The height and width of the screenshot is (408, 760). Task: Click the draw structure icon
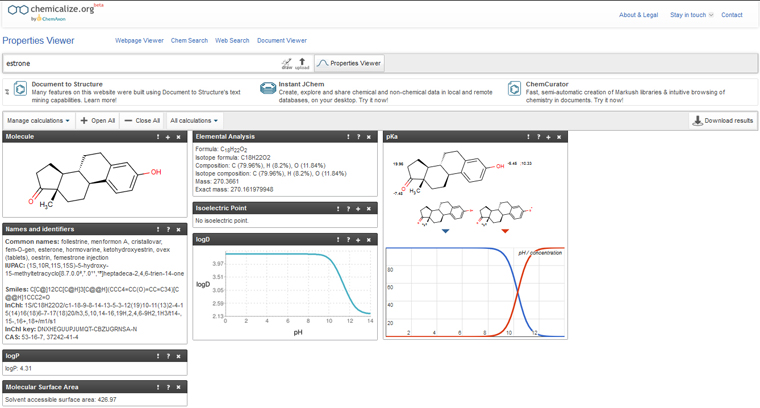coord(287,62)
